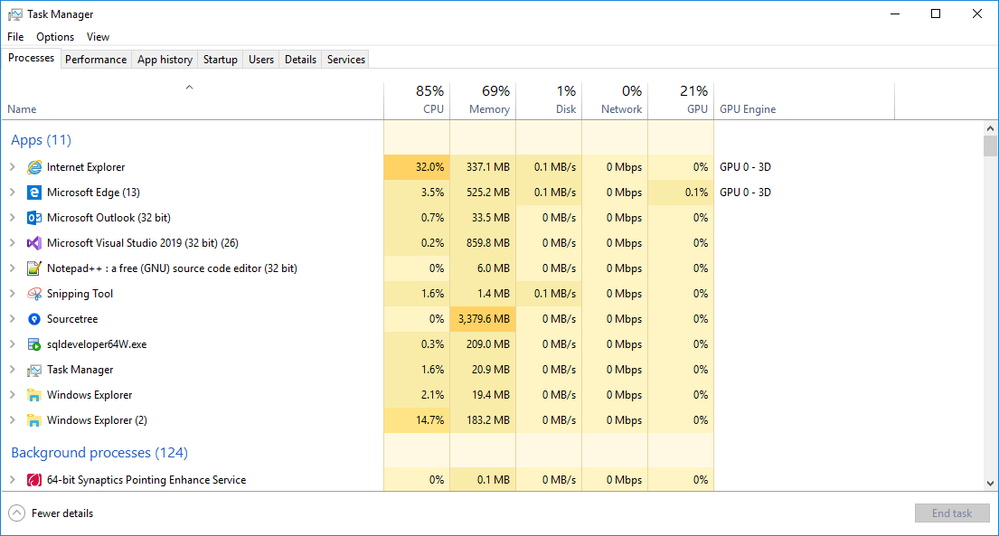Sort by the CPU column header
This screenshot has width=999, height=536.
(x=417, y=101)
